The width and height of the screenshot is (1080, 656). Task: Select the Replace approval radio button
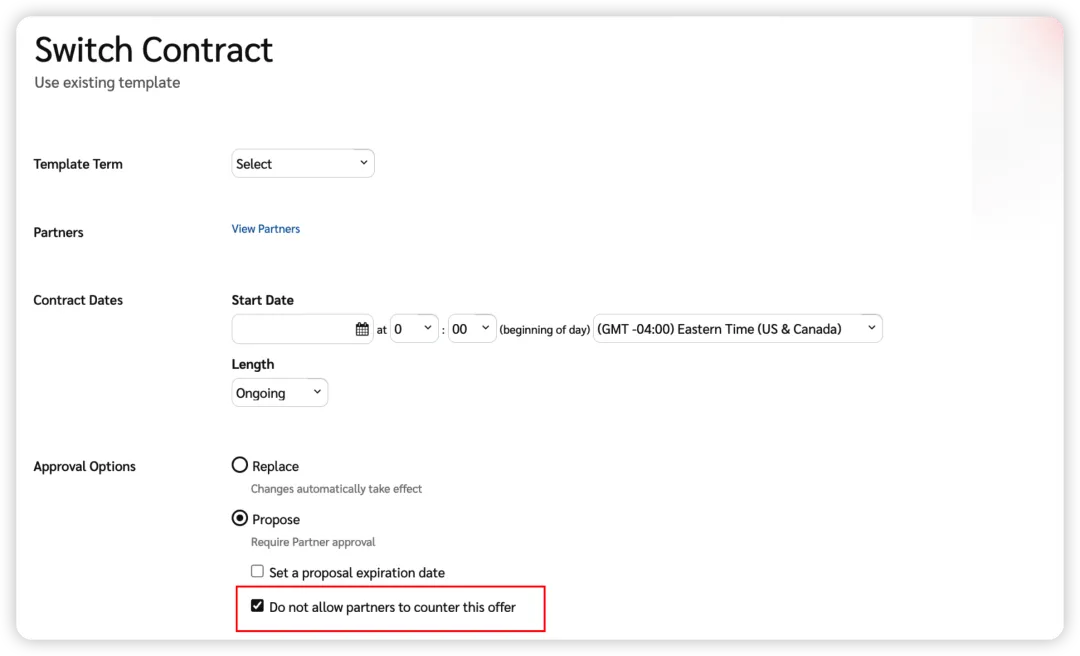pyautogui.click(x=240, y=465)
